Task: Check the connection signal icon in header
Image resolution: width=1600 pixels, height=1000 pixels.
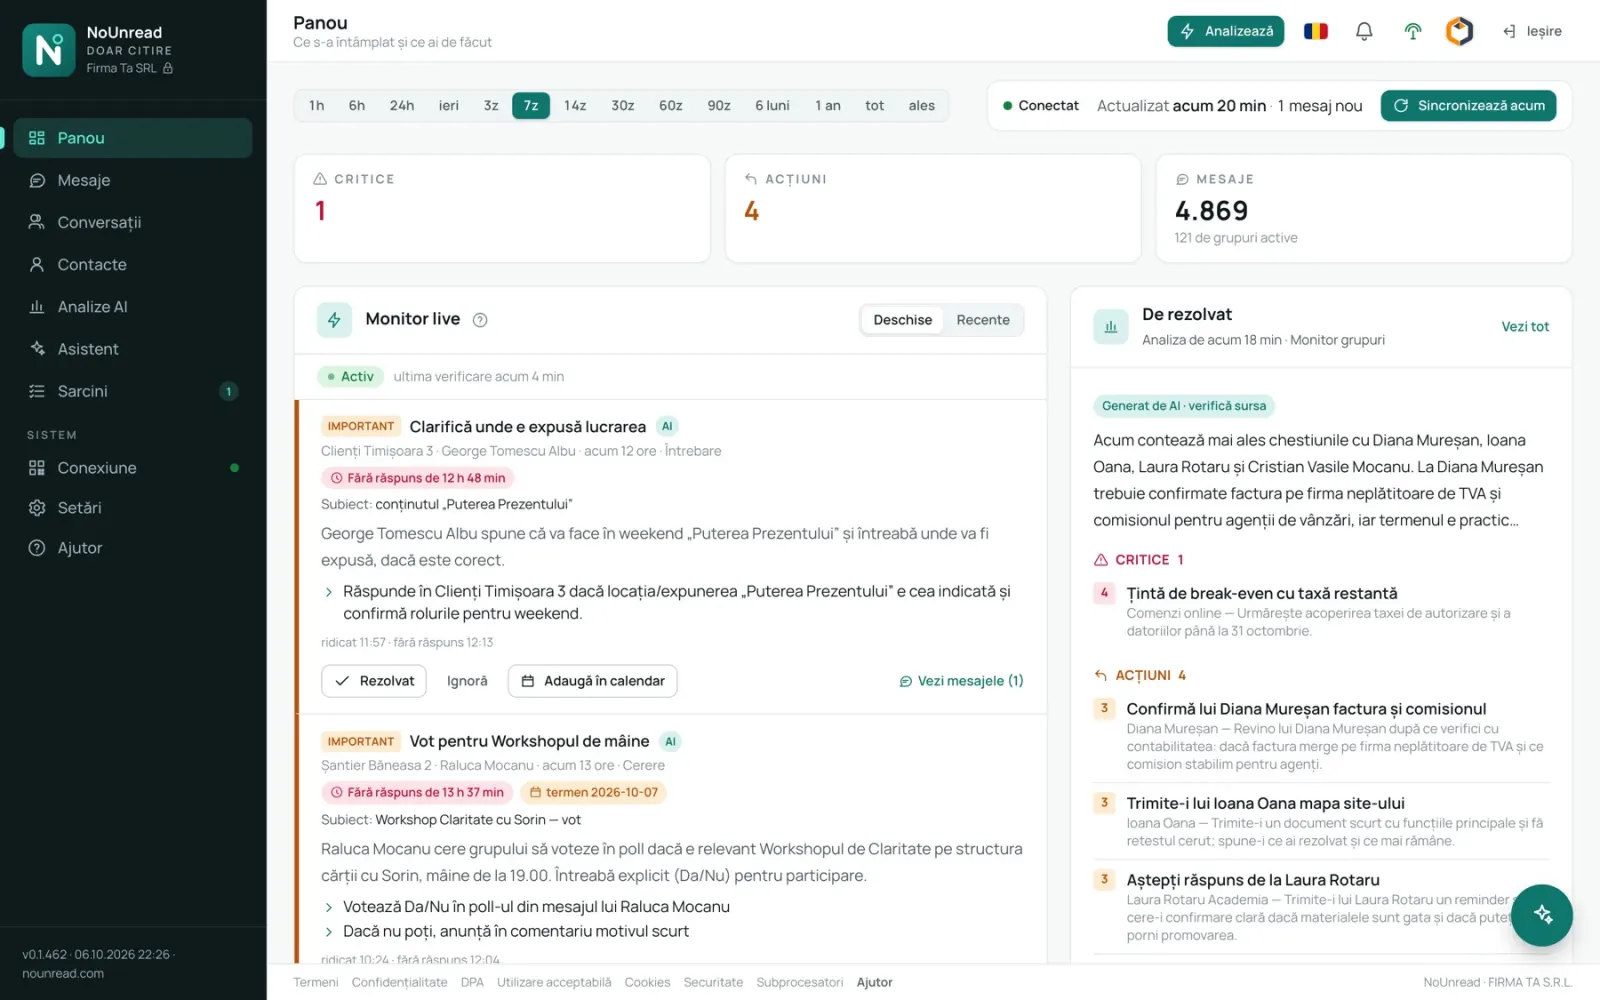Action: click(x=1413, y=31)
